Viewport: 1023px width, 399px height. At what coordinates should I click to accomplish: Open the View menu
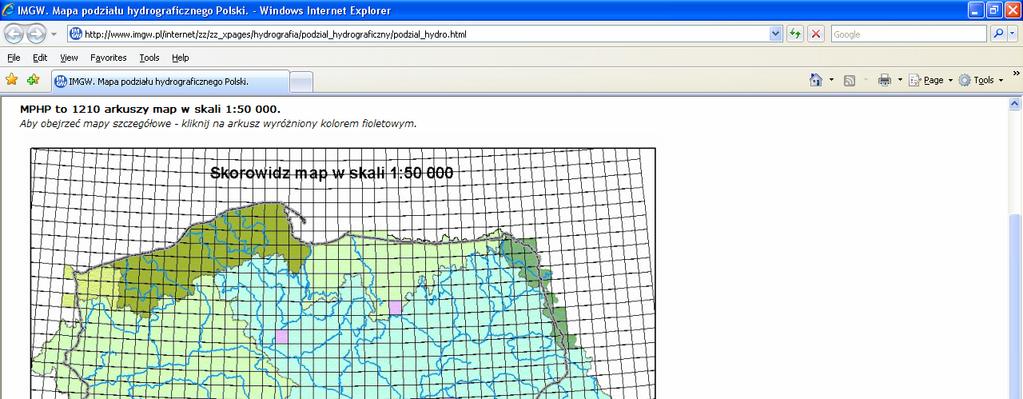(x=69, y=58)
